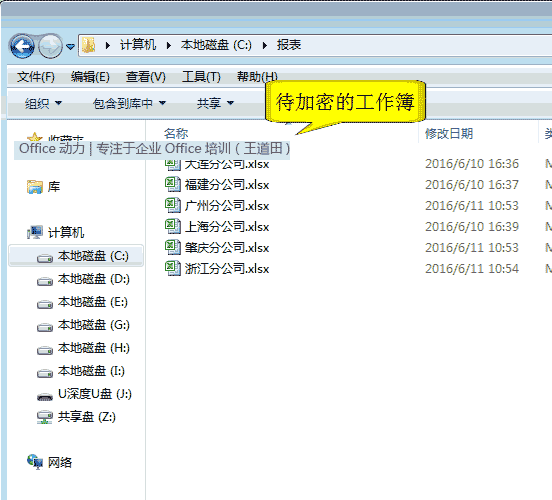Click the Back navigation arrow button
Screen dimensions: 552x500
click(x=22, y=46)
